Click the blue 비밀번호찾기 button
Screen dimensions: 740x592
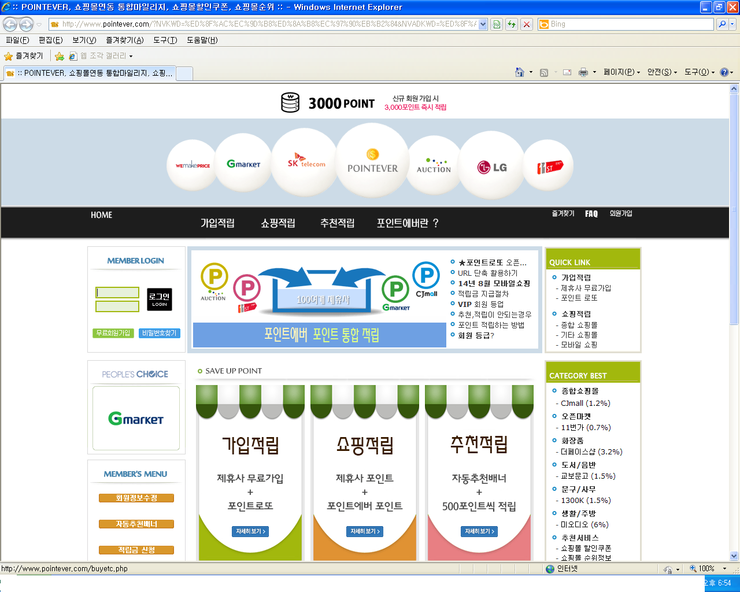(x=160, y=333)
